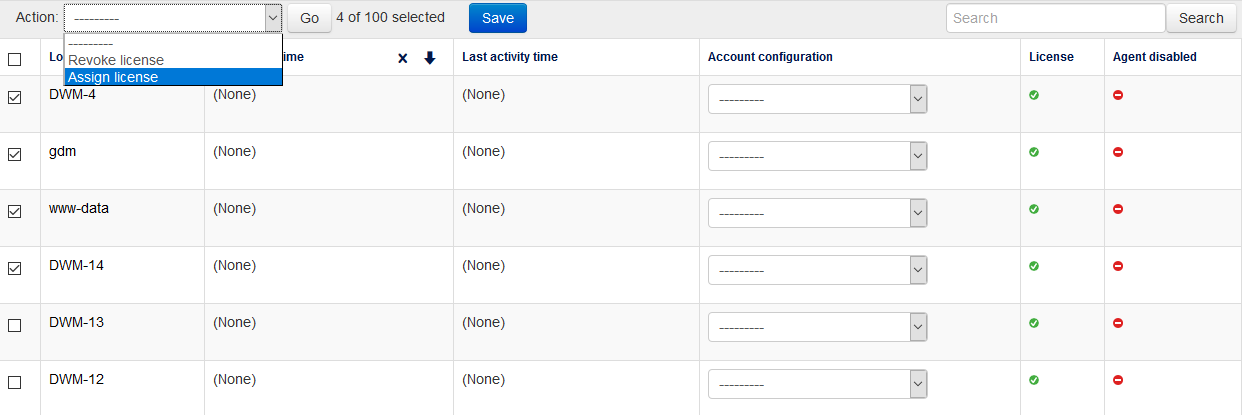Open the Action dropdown selector
The image size is (1242, 415).
pos(173,18)
